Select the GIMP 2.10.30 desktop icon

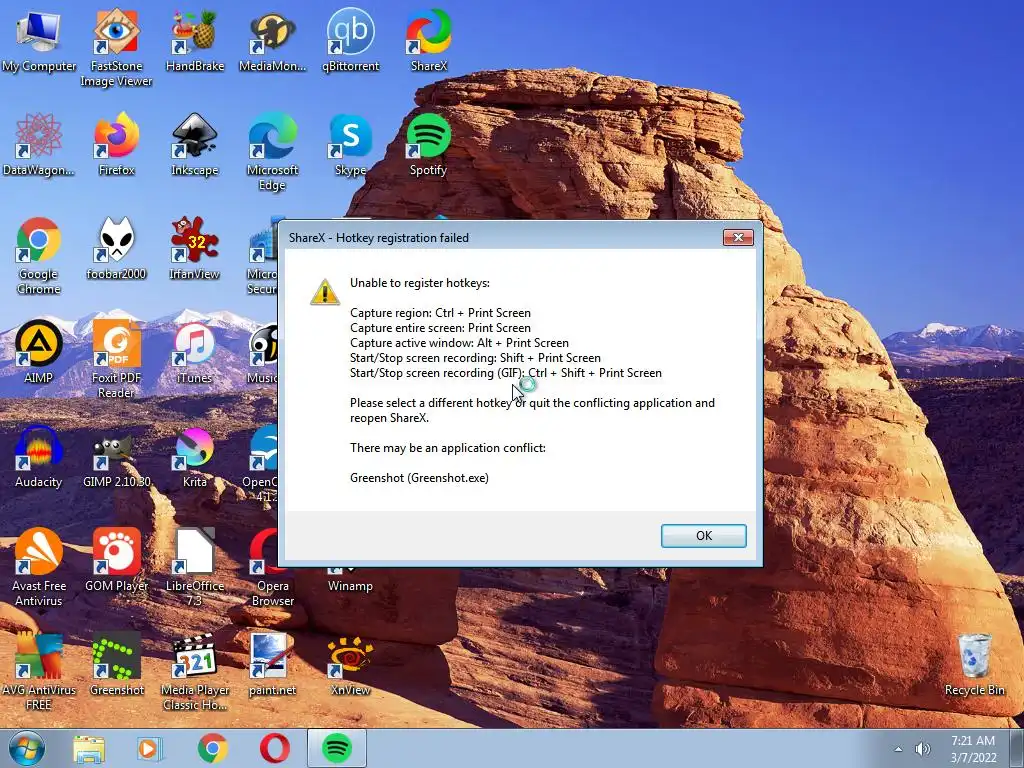tap(116, 458)
